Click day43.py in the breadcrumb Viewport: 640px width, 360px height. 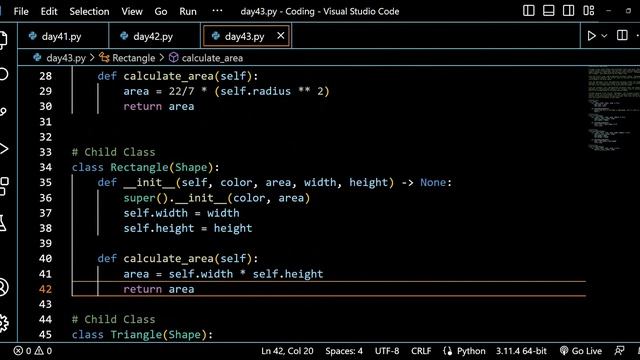66,58
